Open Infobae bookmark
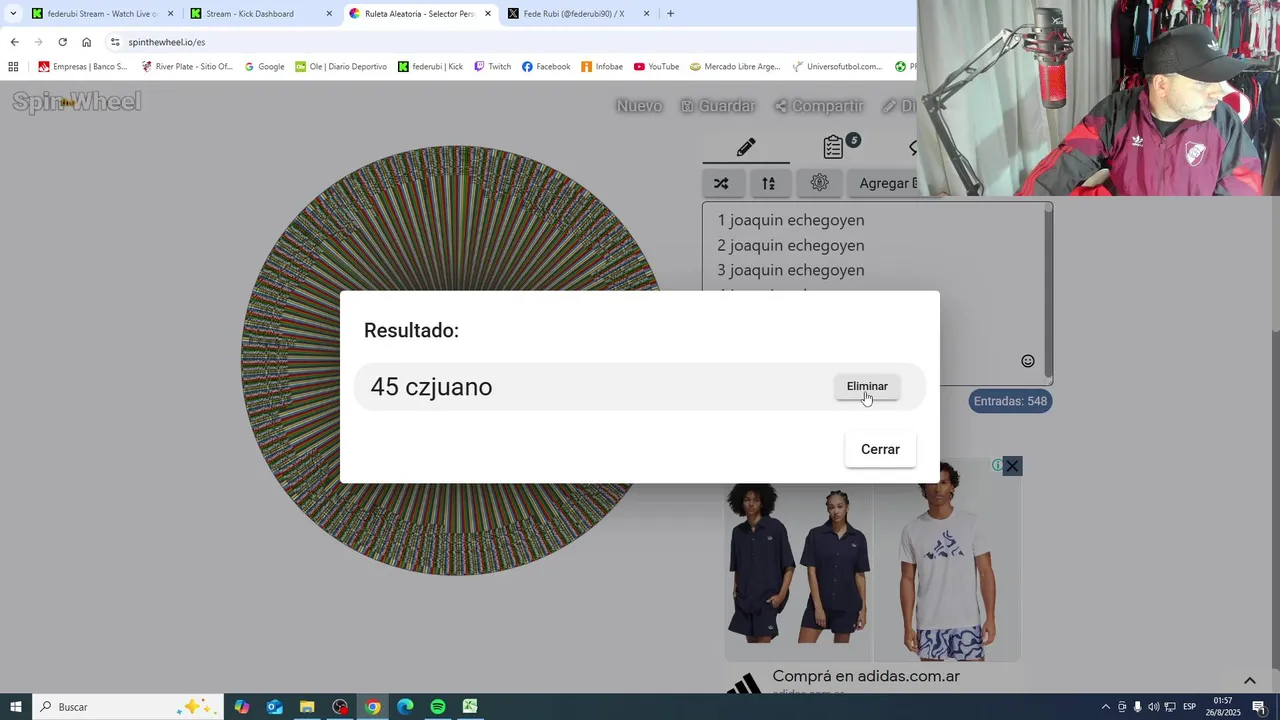Screen dimensions: 1280x720 coord(602,67)
